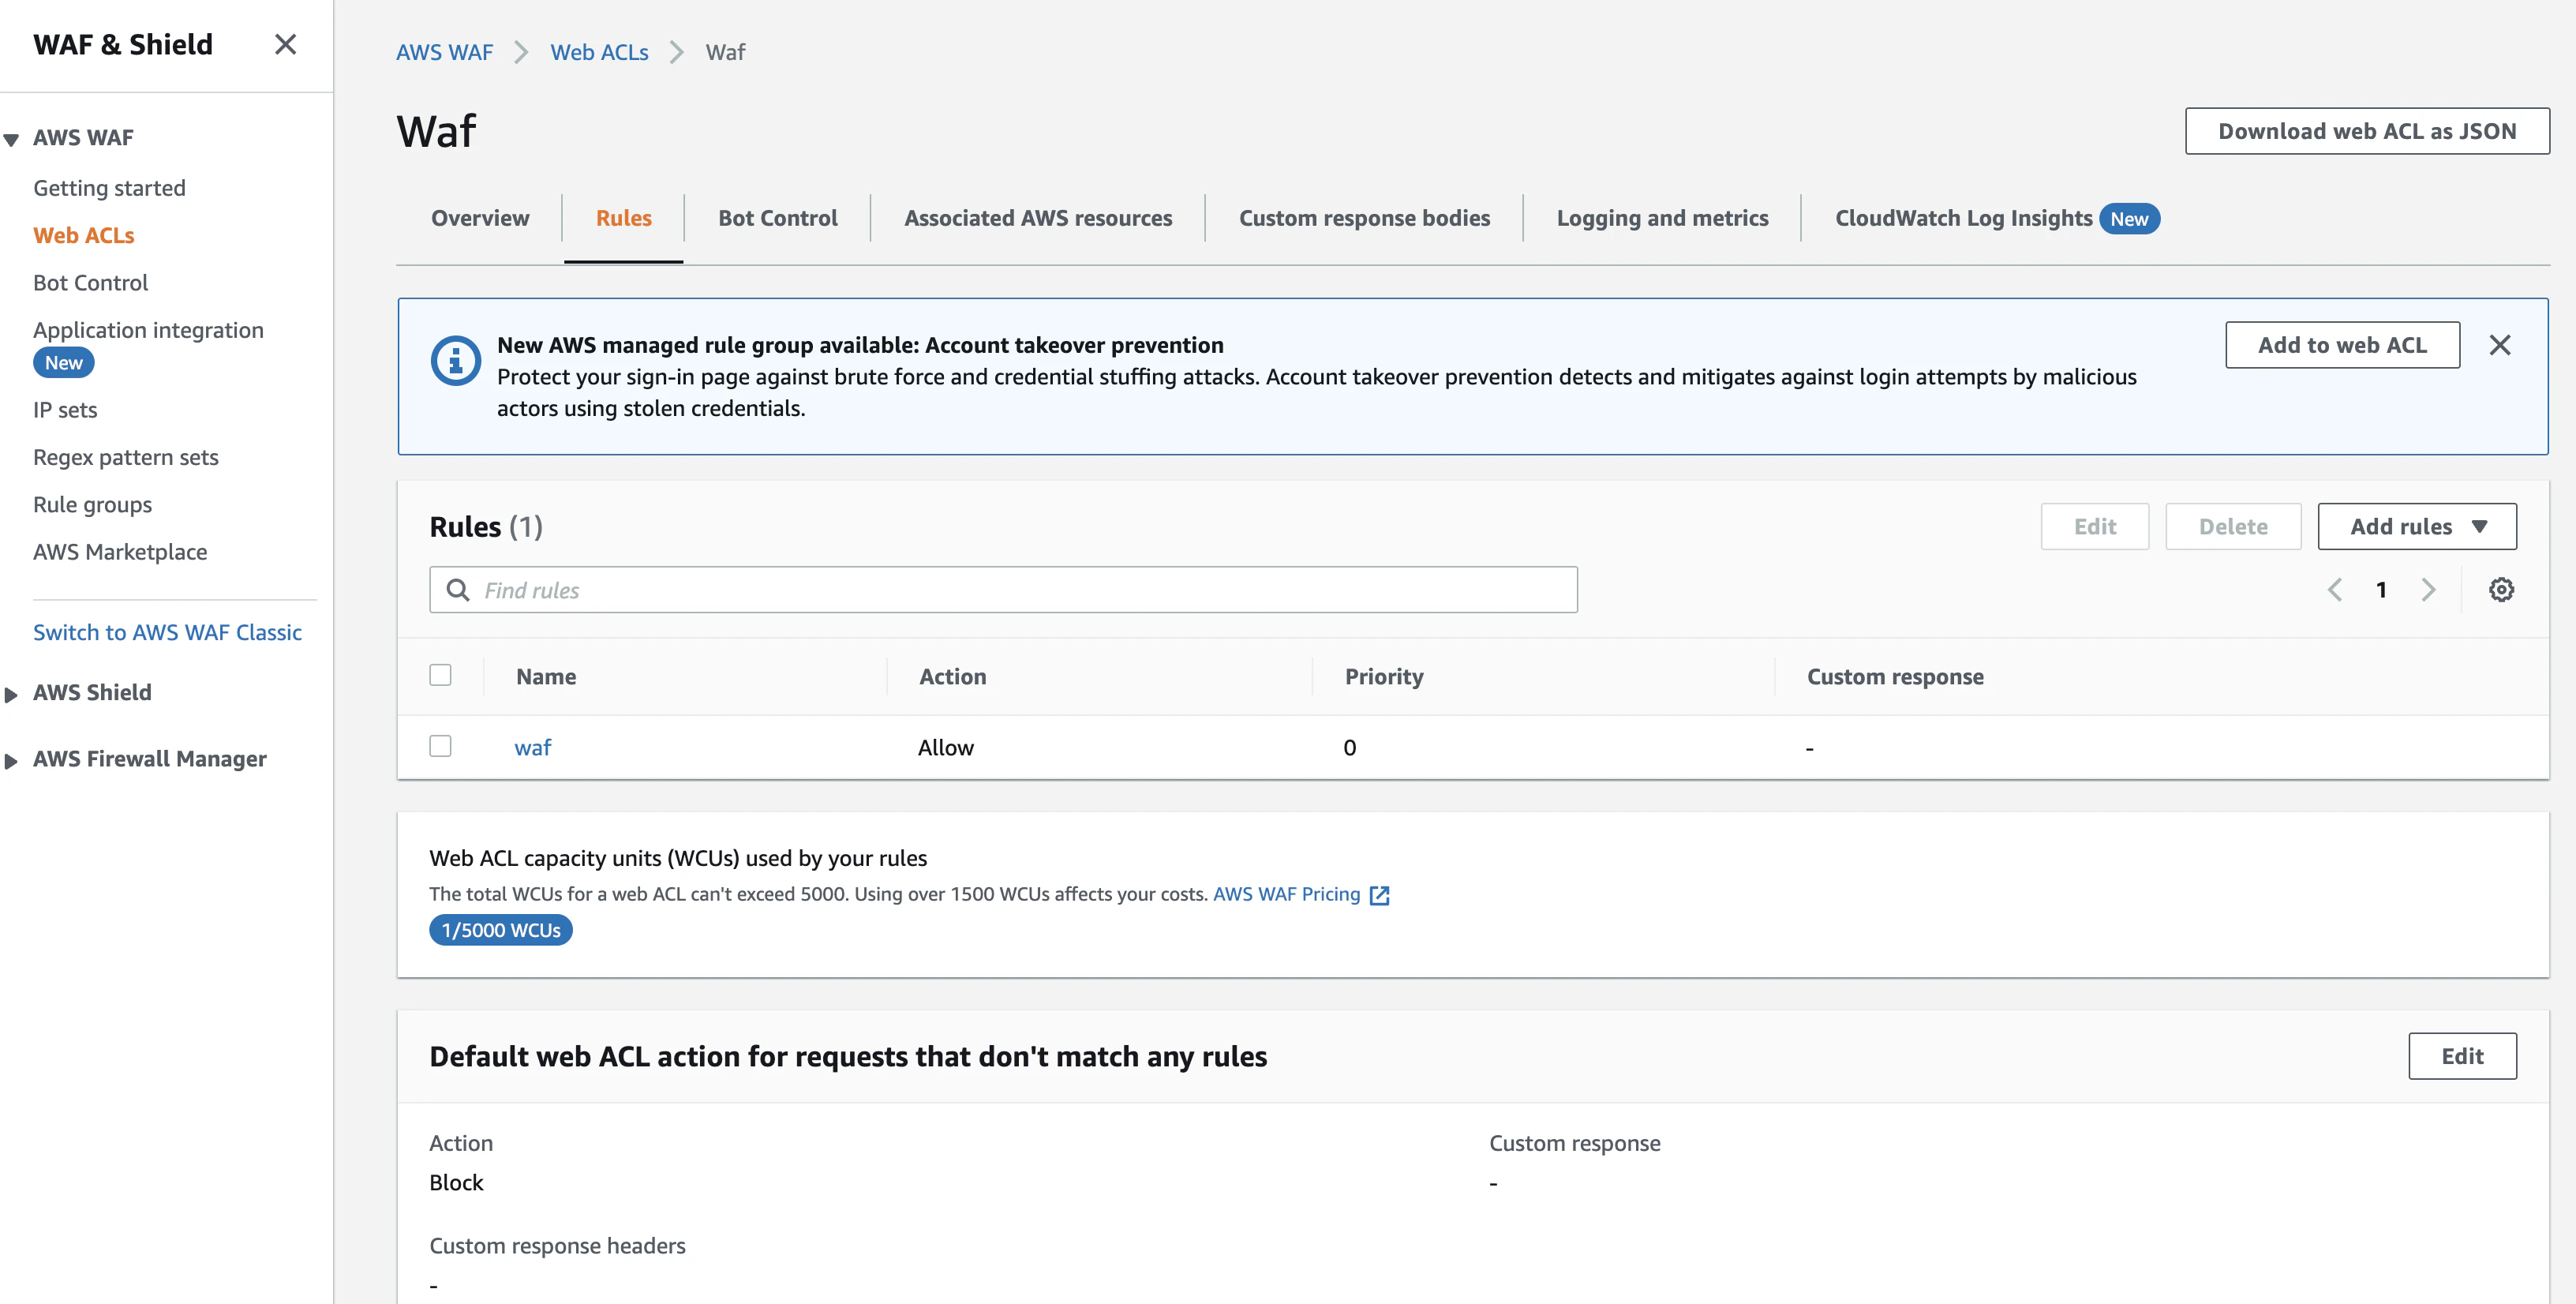Go to previous page of rules
The image size is (2576, 1304).
[x=2335, y=590]
